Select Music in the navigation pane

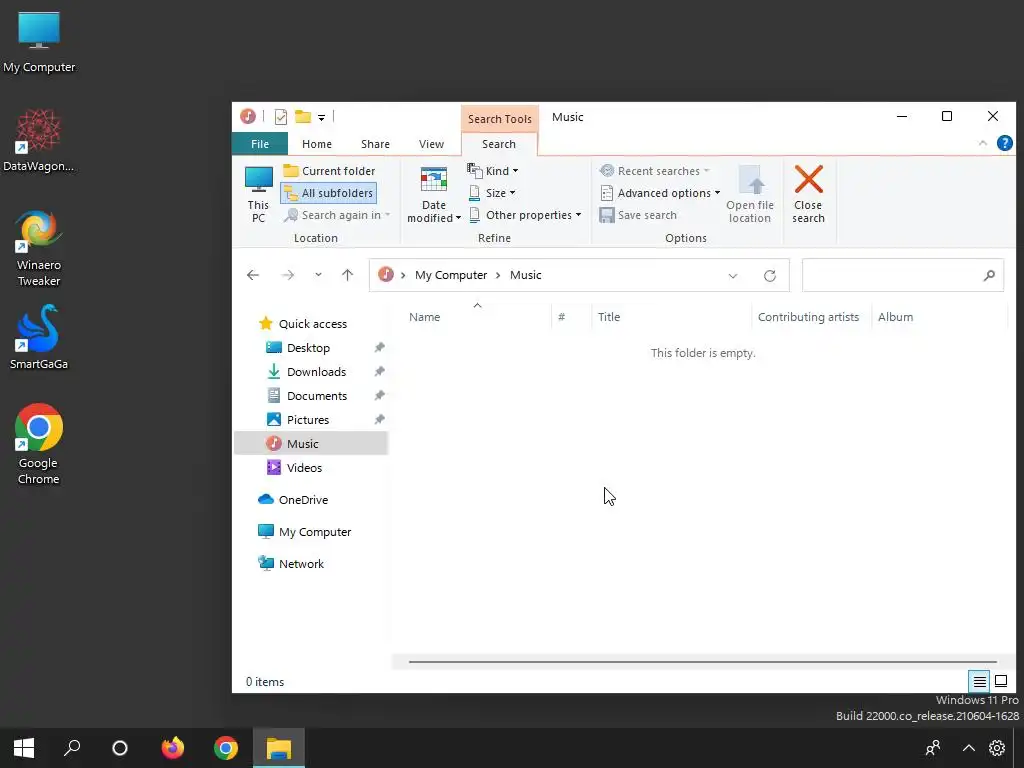[x=311, y=444]
